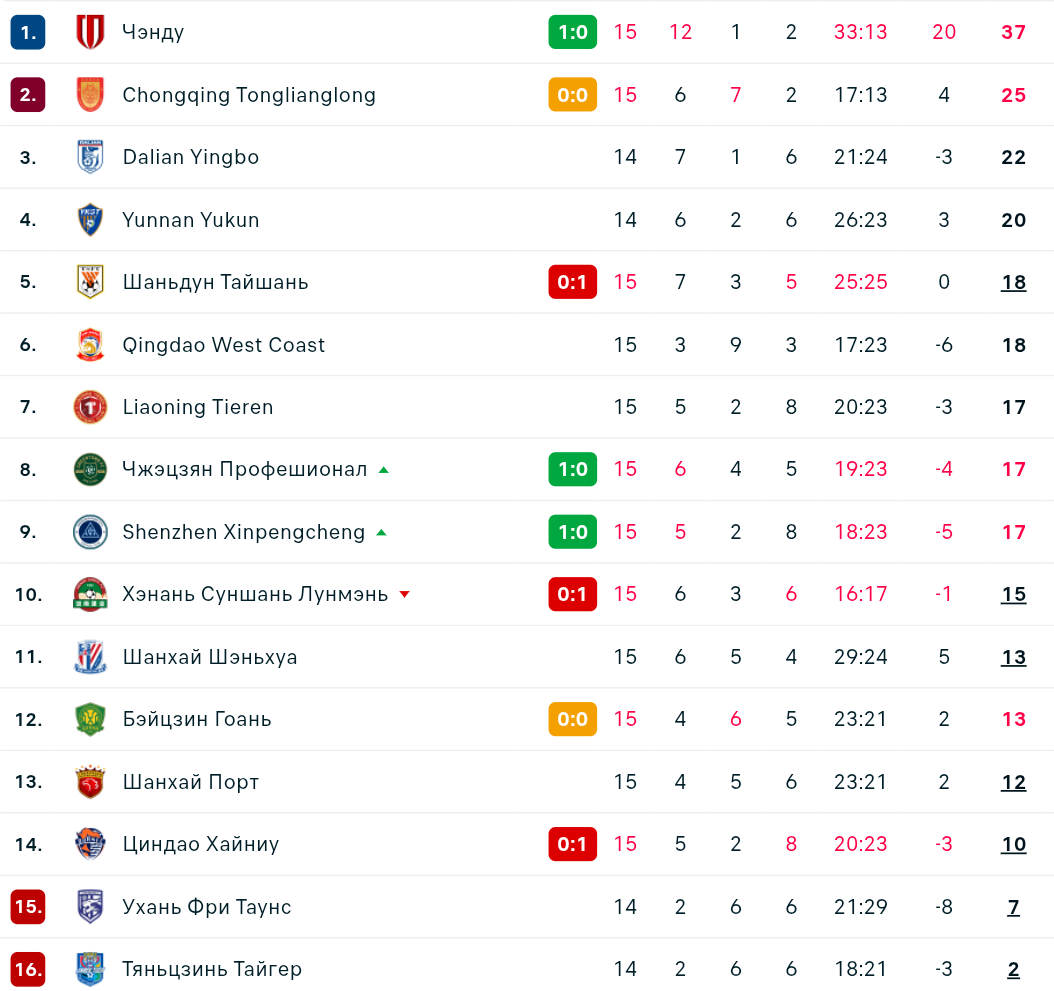Click the down arrow beside Хэнань Суншань Лунмэнь
The image size is (1054, 991).
coord(405,594)
